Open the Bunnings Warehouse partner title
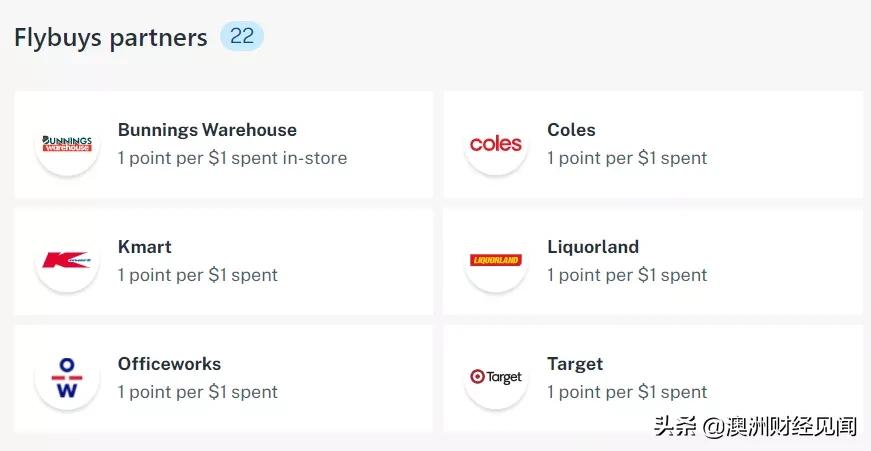This screenshot has height=451, width=871. [207, 130]
